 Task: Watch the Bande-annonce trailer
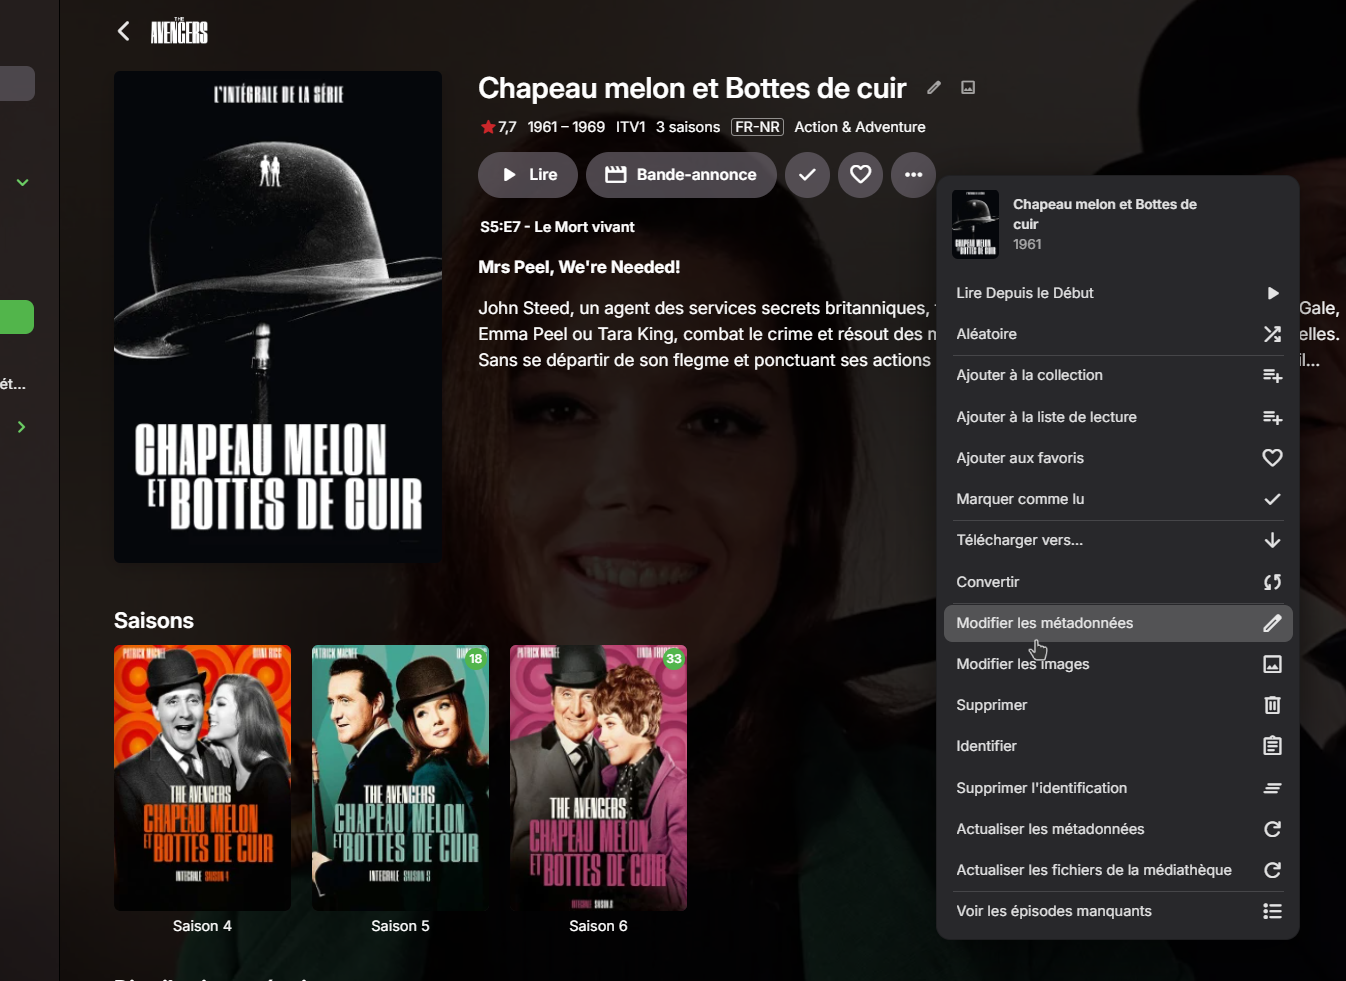[681, 175]
